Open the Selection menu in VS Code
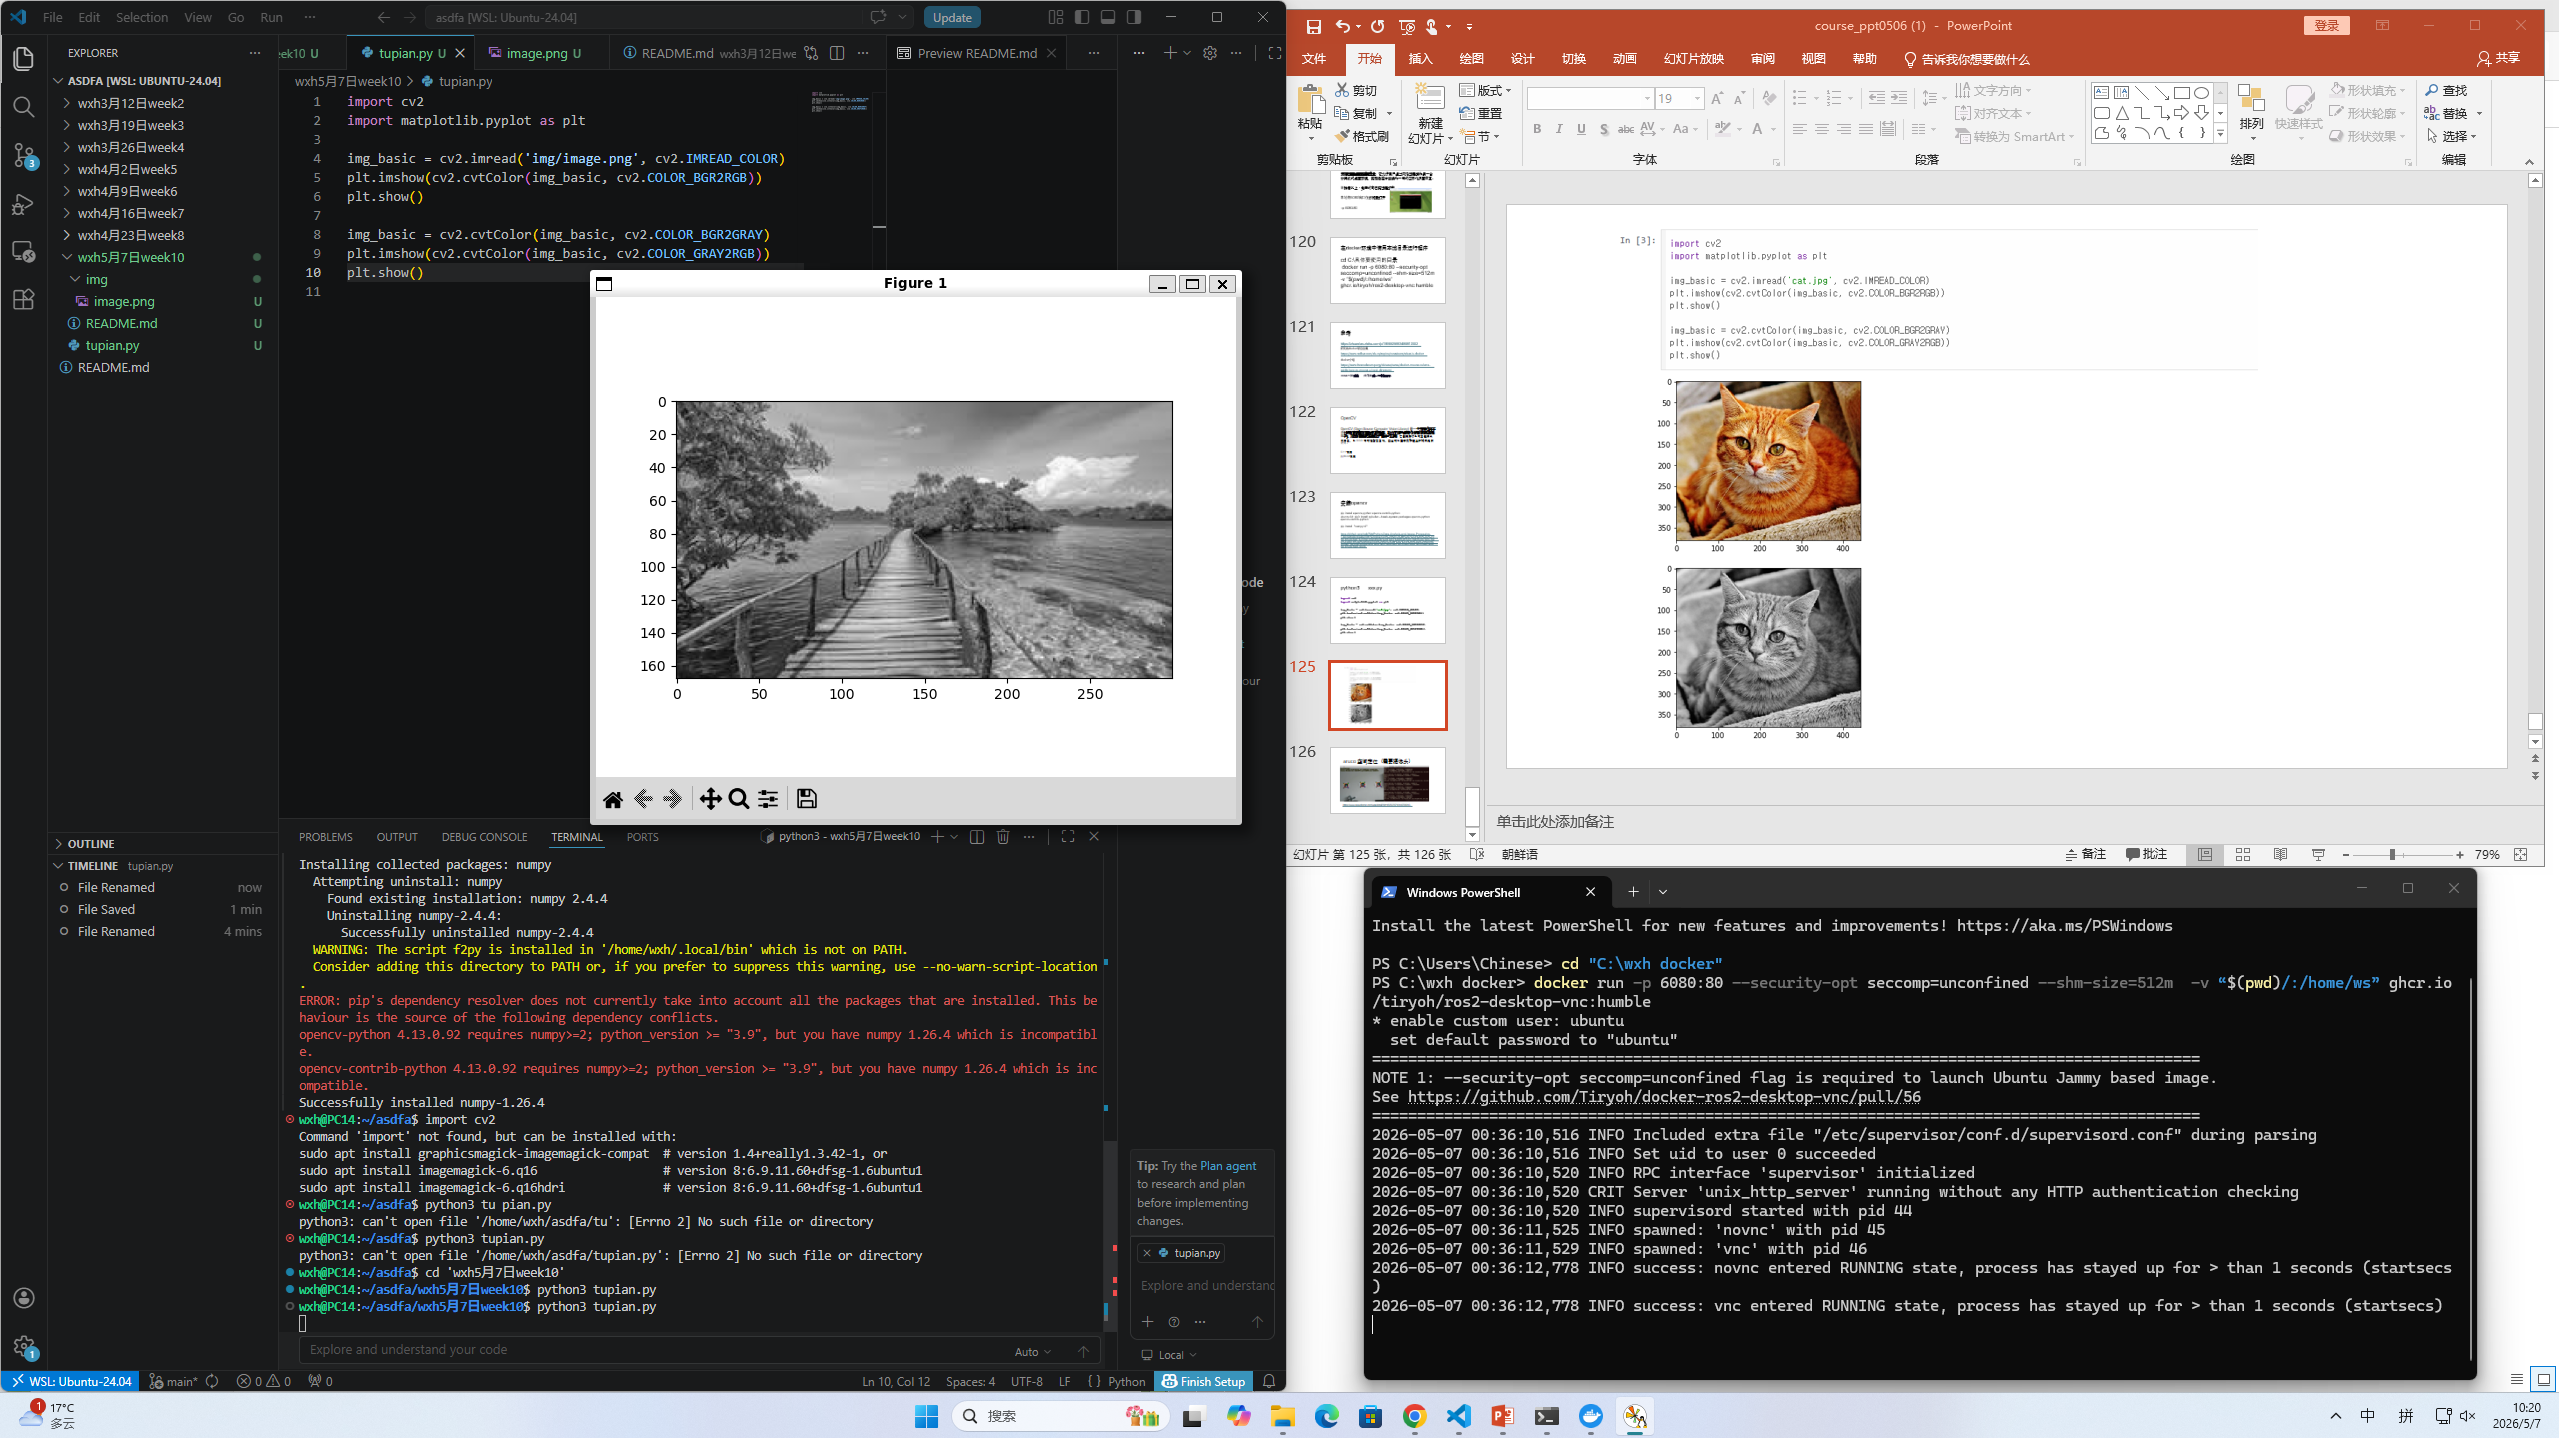Viewport: 2559px width, 1438px height. pos(141,17)
